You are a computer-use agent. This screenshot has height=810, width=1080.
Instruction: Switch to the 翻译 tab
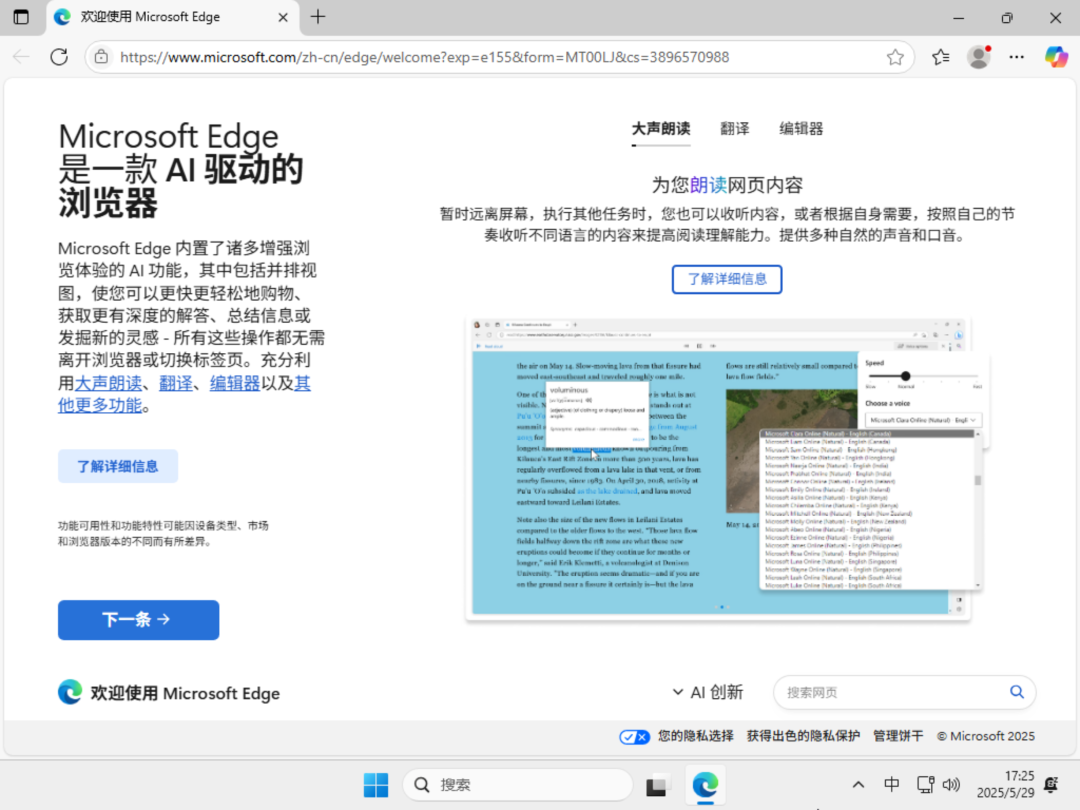tap(734, 129)
